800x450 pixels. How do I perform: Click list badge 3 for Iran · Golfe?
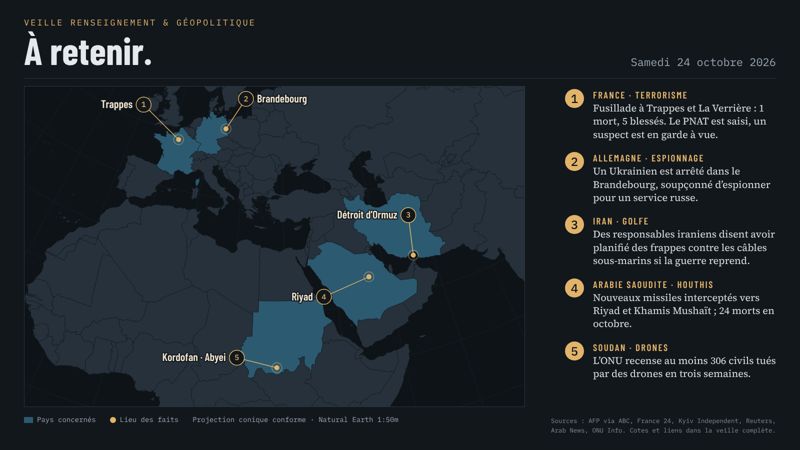click(574, 225)
